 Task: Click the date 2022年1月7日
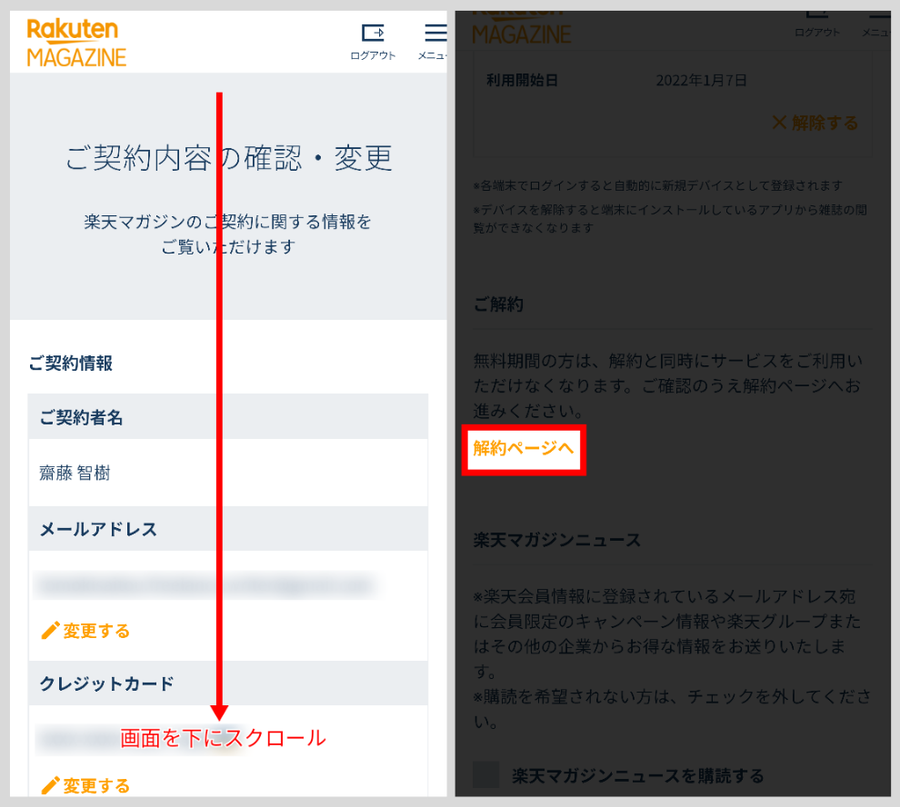coord(701,80)
